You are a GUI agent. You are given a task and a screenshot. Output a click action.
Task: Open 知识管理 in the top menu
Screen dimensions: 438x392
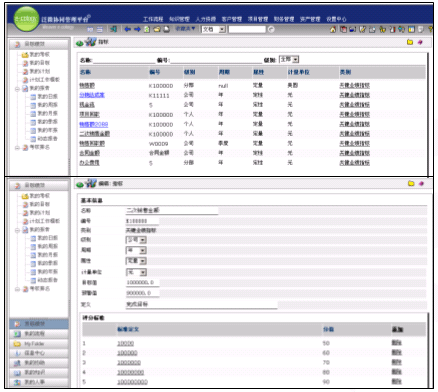pos(179,19)
